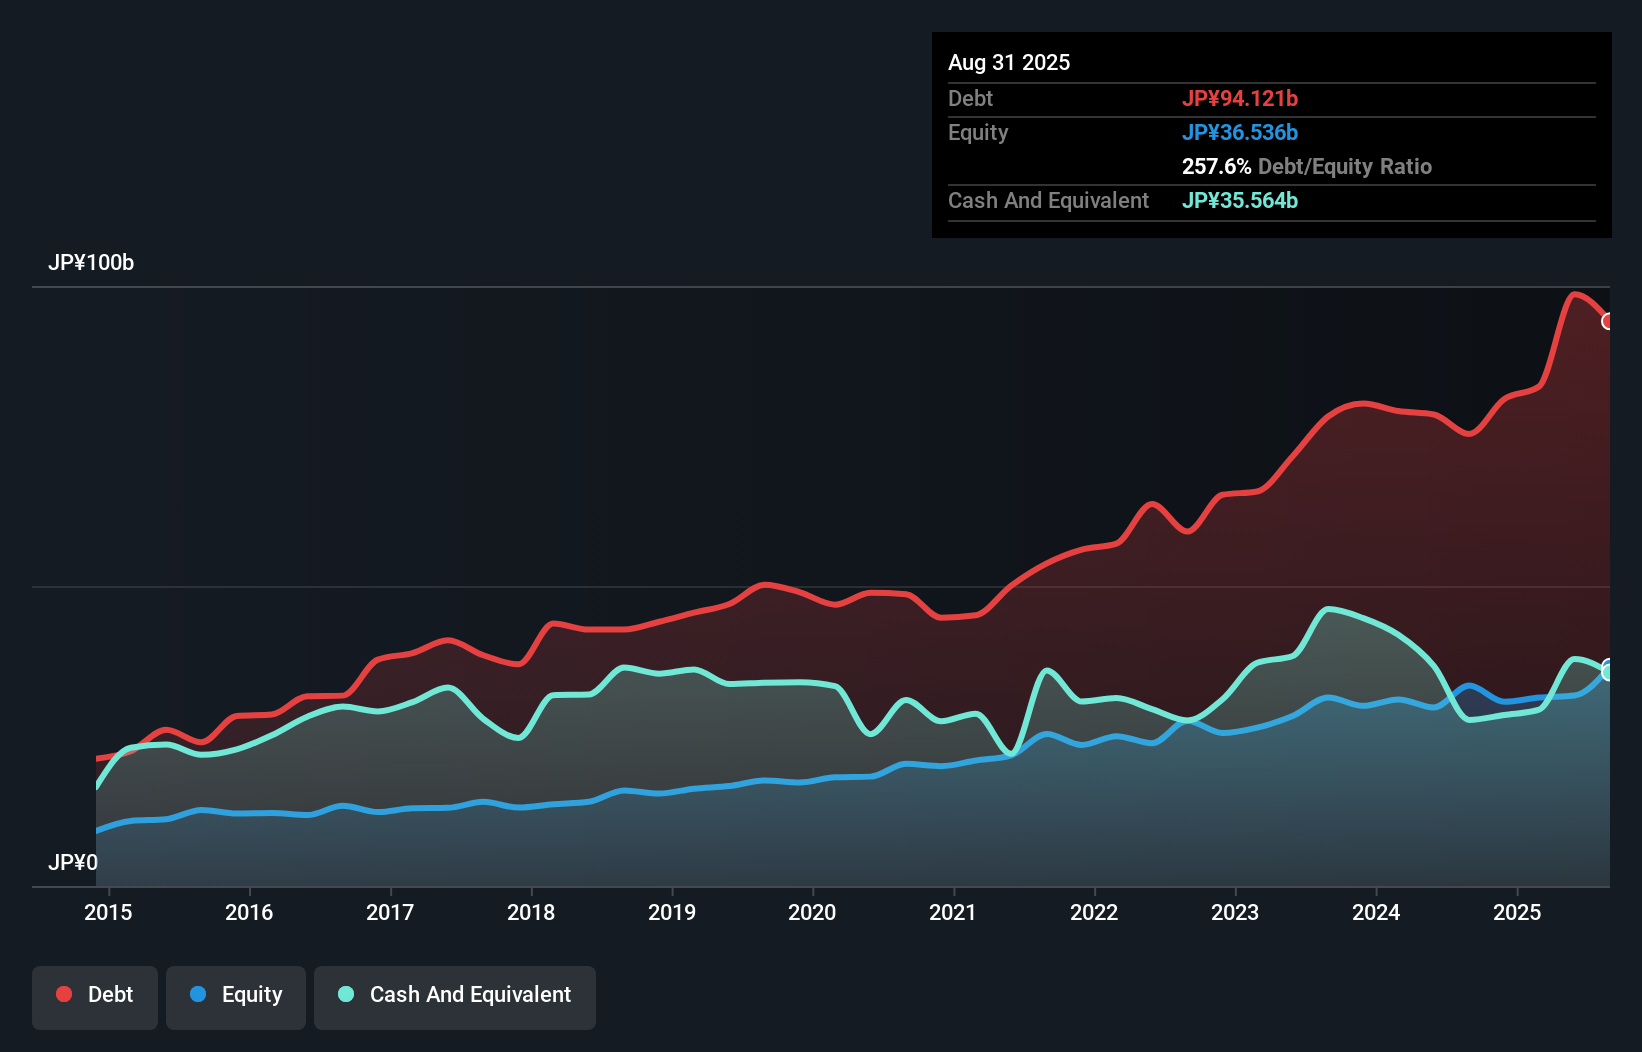The image size is (1642, 1052).
Task: Click the JP¥36.536b equity value
Action: click(x=1242, y=132)
